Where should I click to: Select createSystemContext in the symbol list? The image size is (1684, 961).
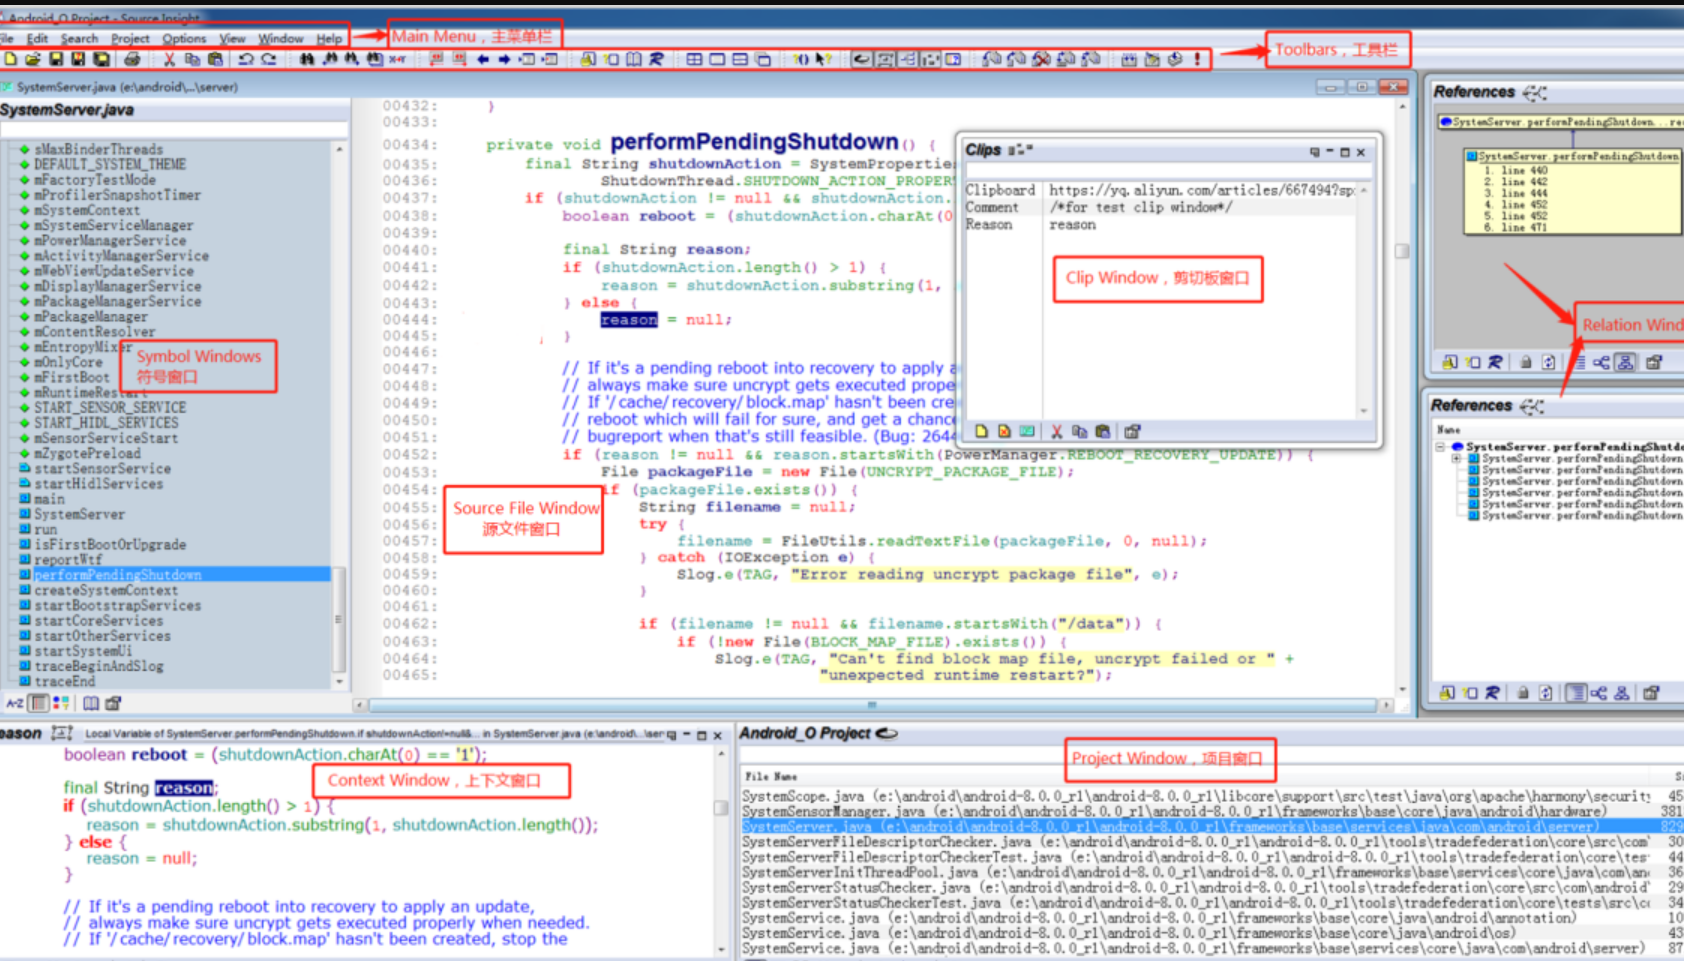pos(106,590)
